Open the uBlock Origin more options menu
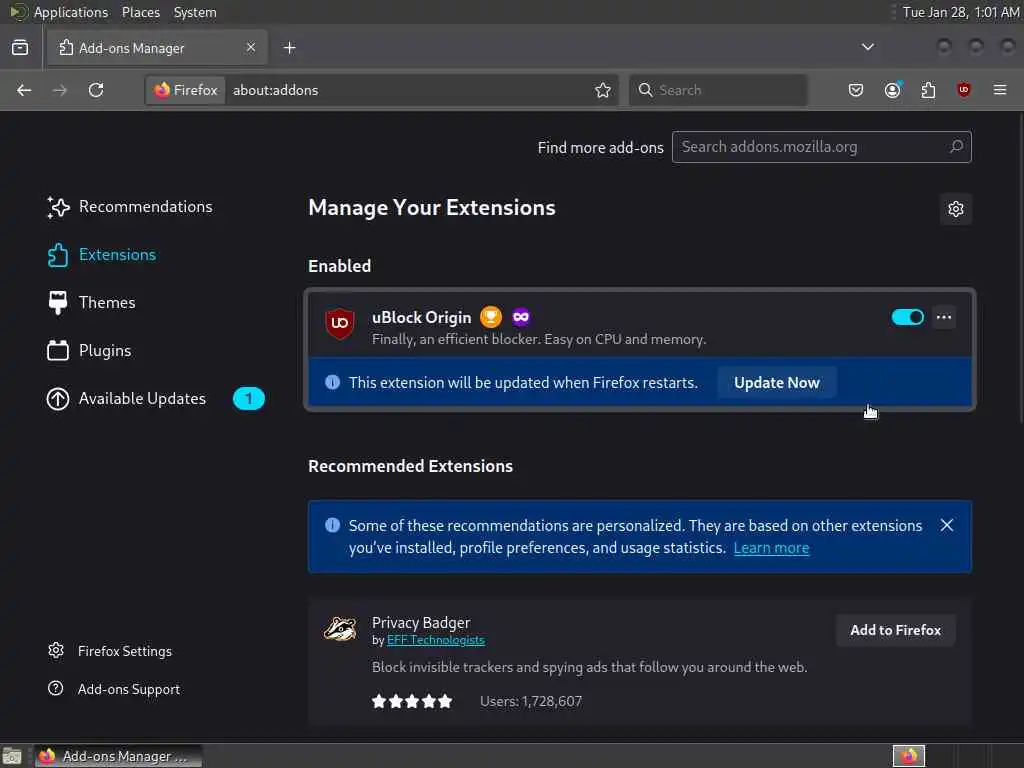The image size is (1024, 768). [944, 317]
